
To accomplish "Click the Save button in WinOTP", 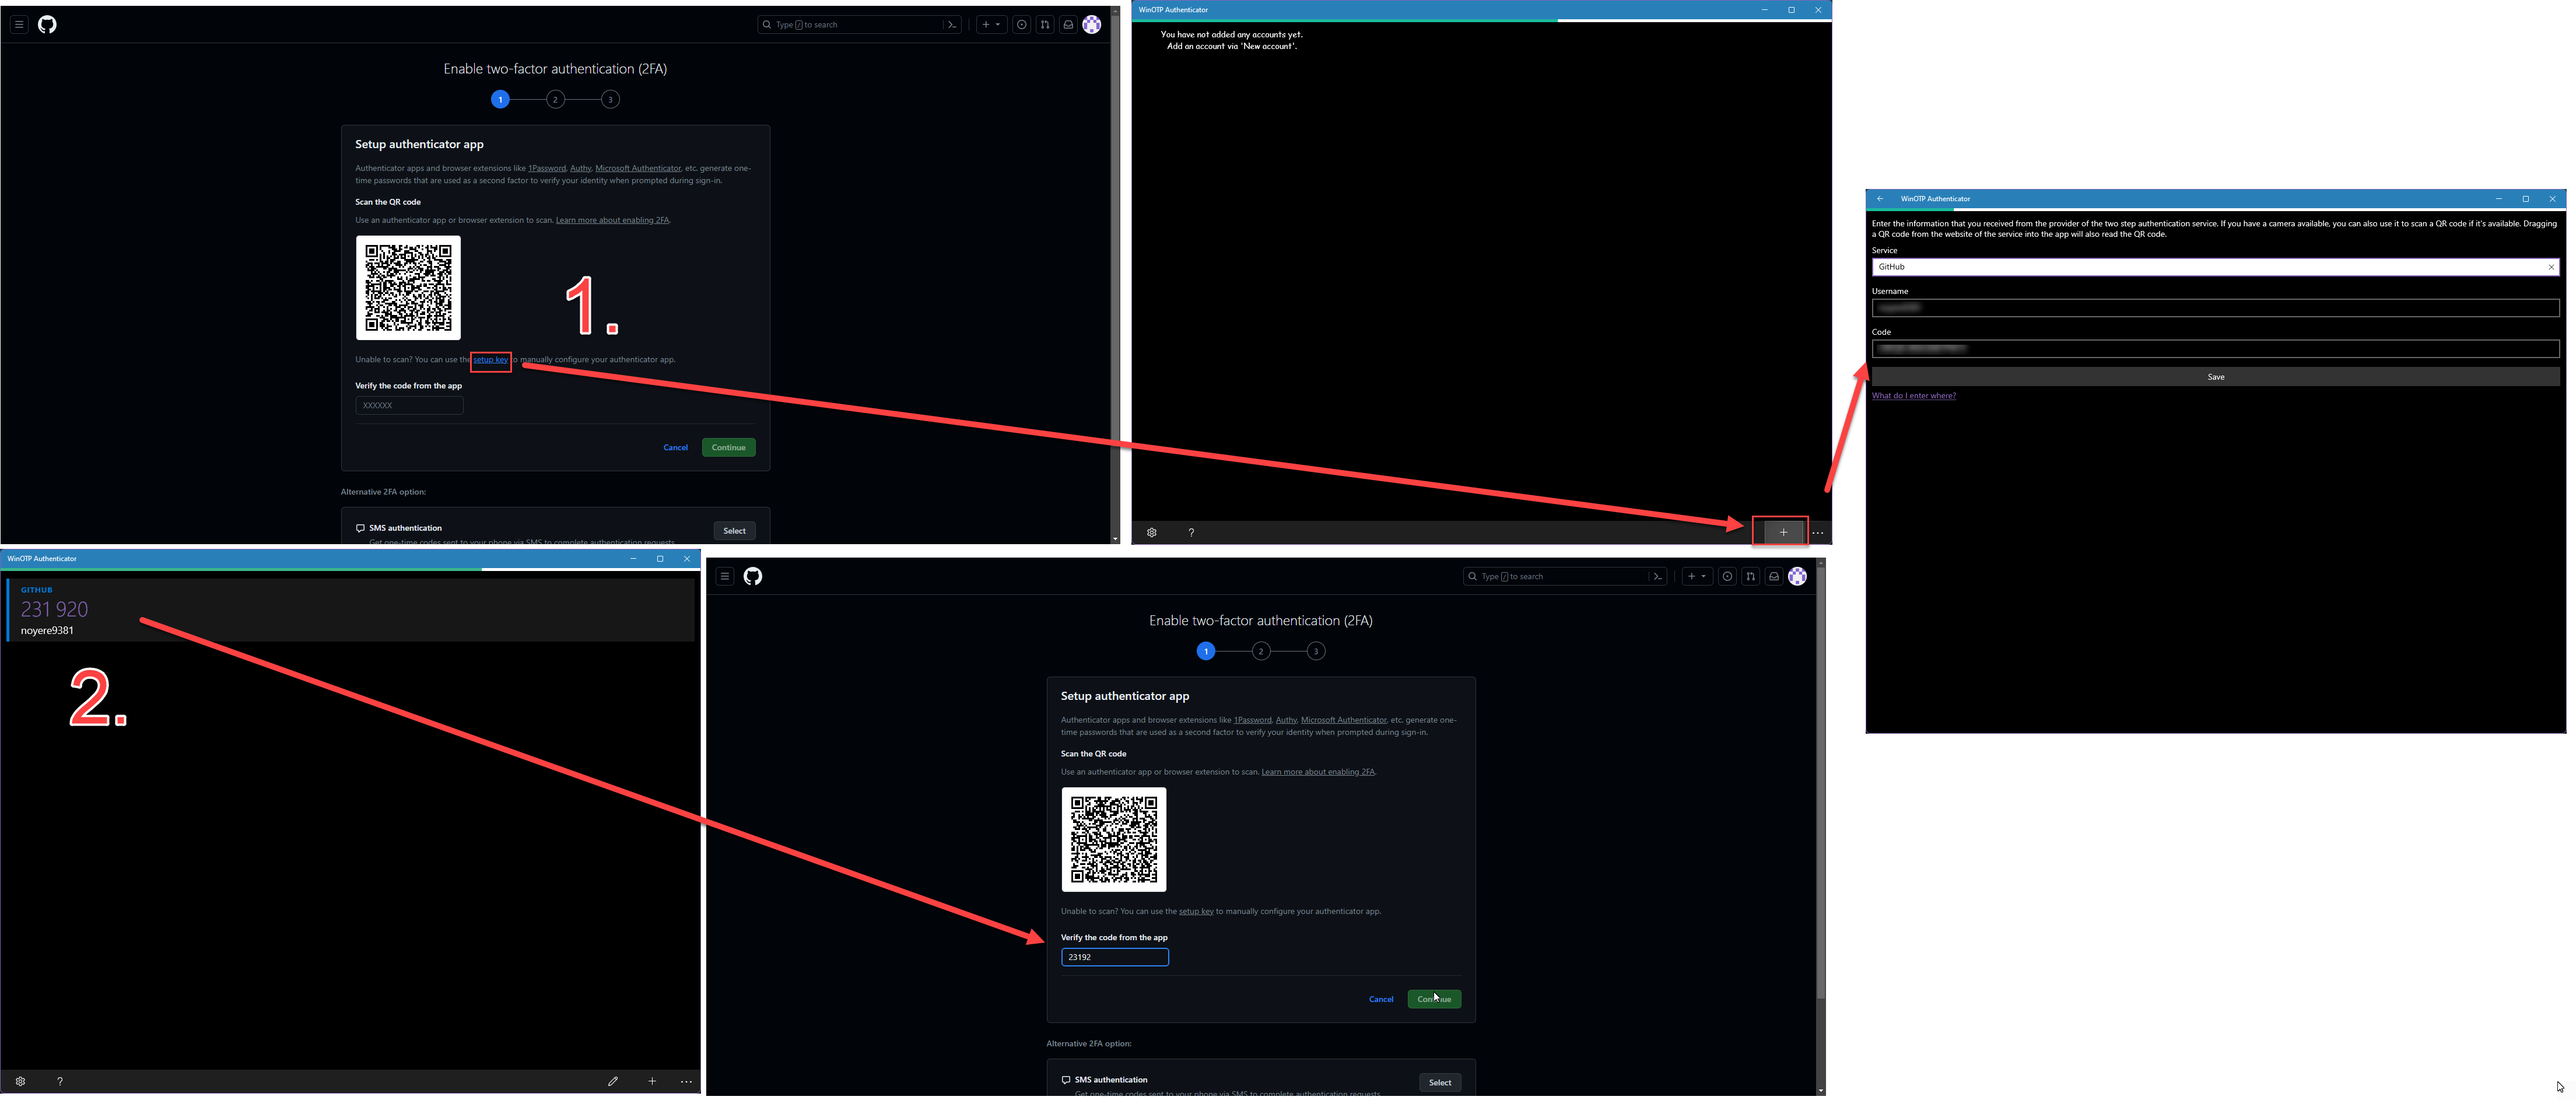I will [2216, 376].
